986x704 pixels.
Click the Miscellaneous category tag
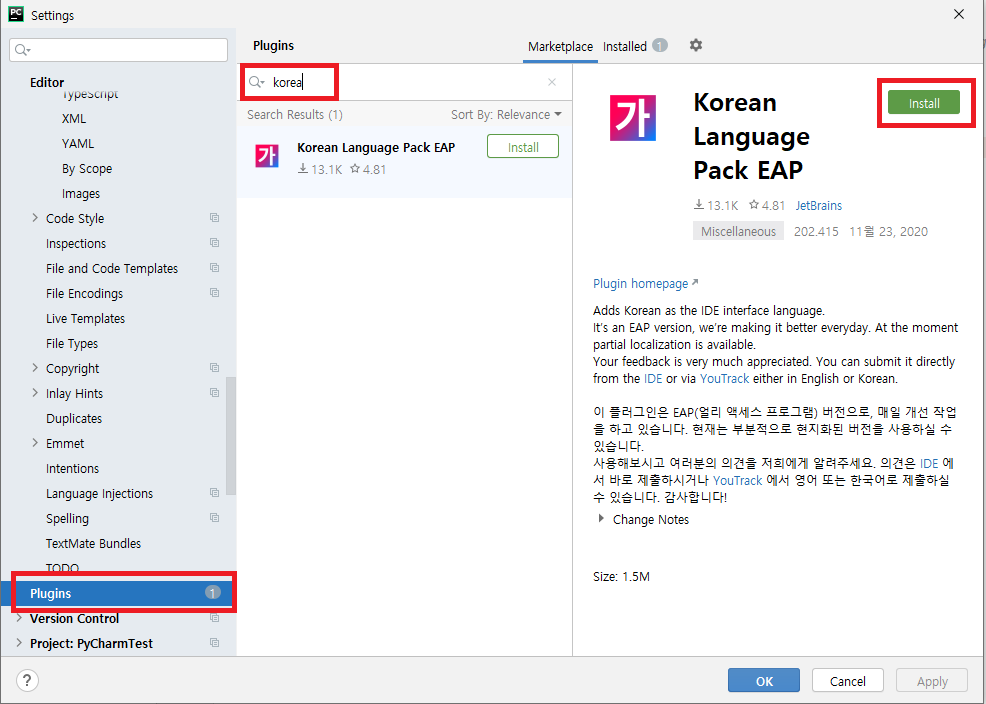click(x=738, y=231)
